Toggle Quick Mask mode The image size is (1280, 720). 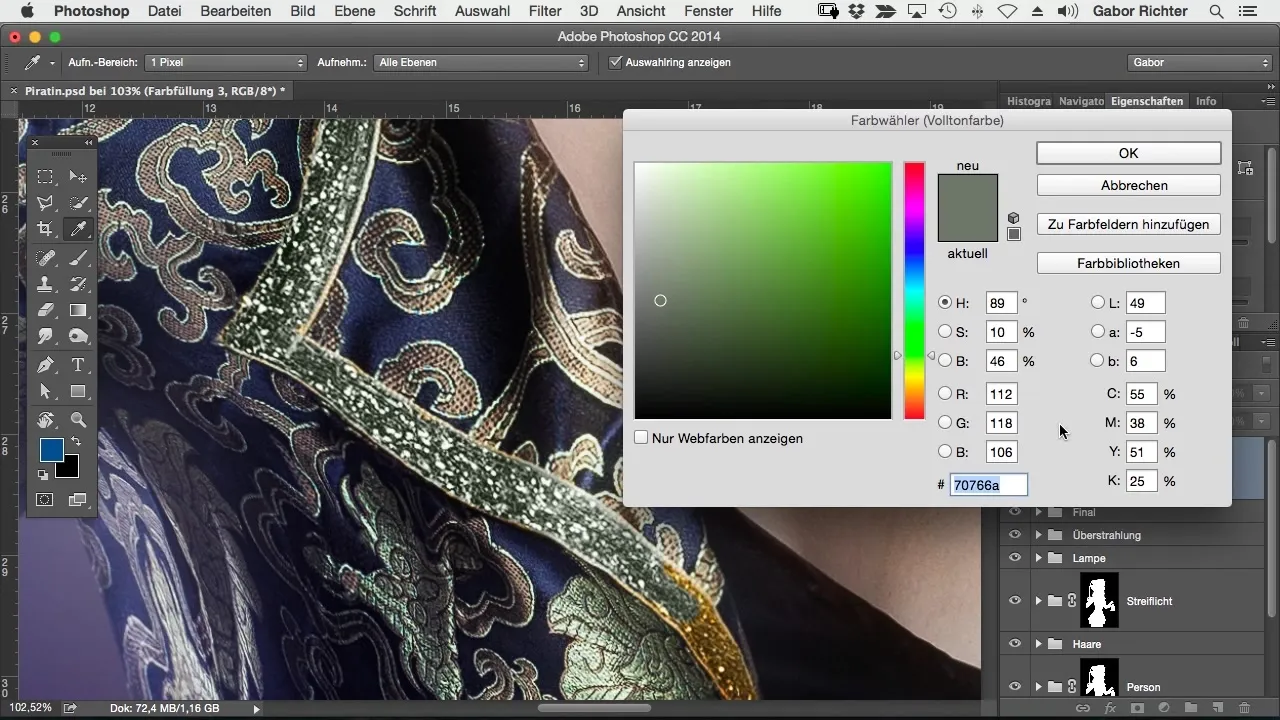(x=46, y=499)
